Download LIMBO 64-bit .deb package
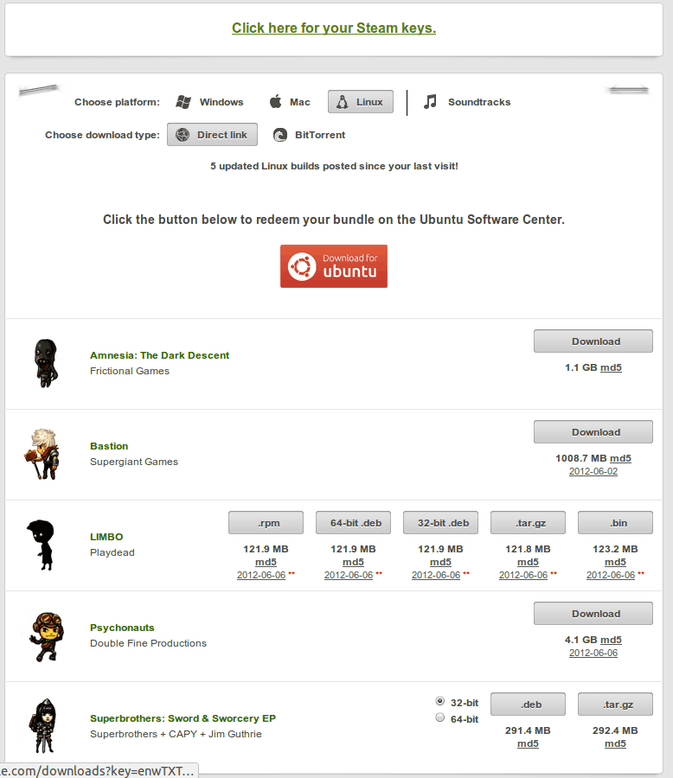The image size is (673, 778). coord(353,522)
